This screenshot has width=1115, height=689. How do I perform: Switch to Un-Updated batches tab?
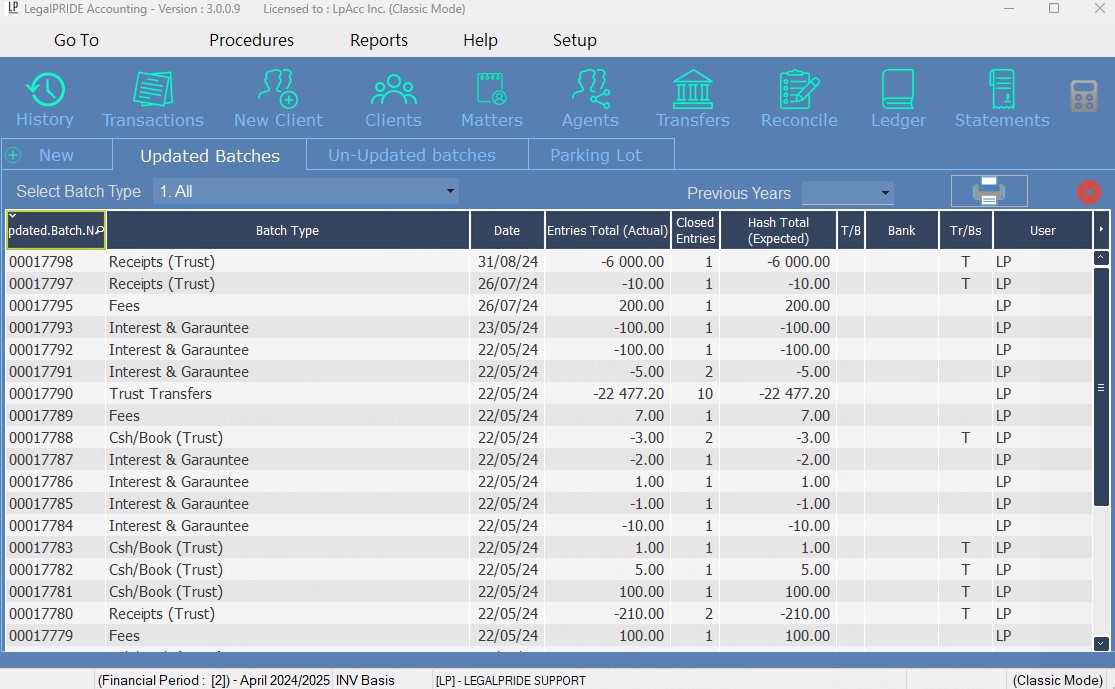coord(412,155)
